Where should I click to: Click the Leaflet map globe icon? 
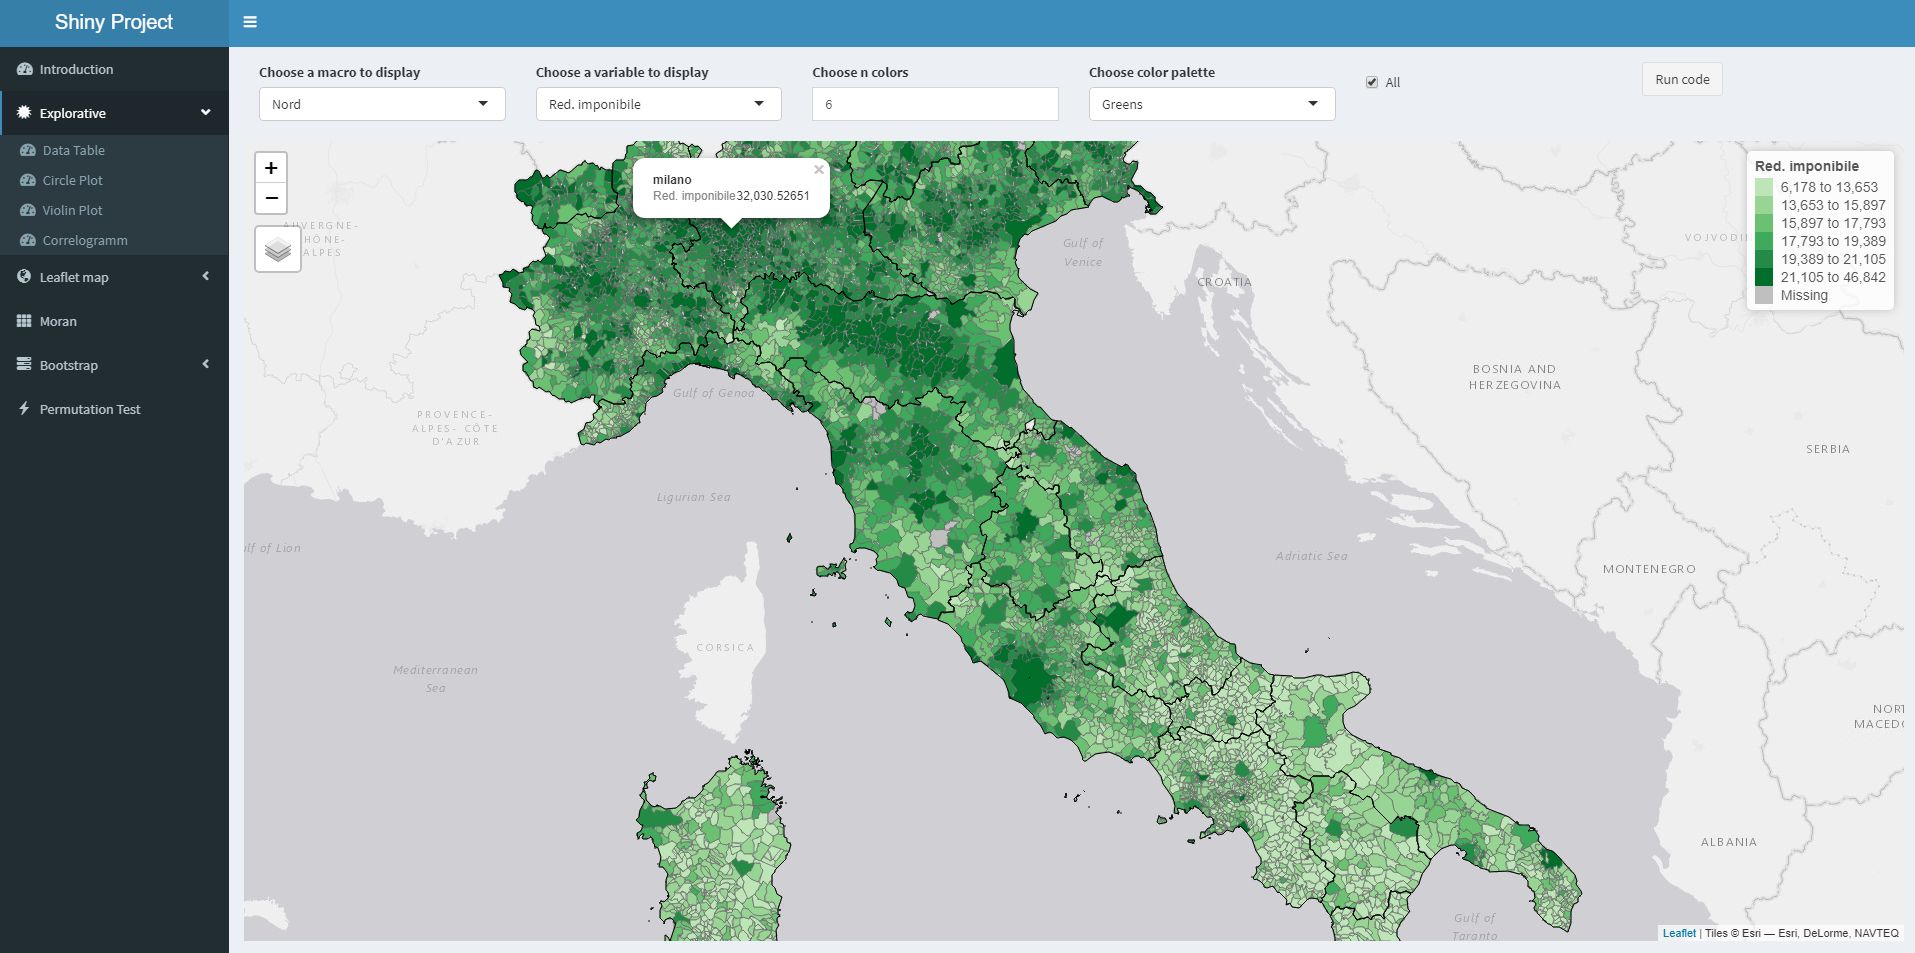24,277
